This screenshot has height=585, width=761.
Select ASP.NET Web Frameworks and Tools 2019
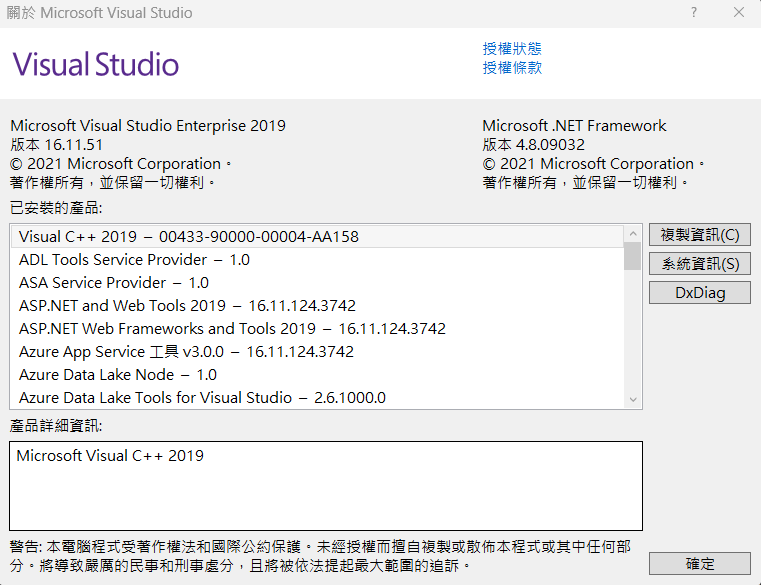[232, 329]
